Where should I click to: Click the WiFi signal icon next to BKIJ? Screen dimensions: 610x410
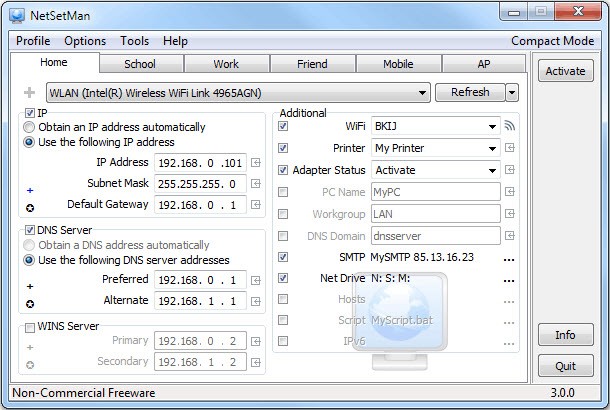(510, 126)
